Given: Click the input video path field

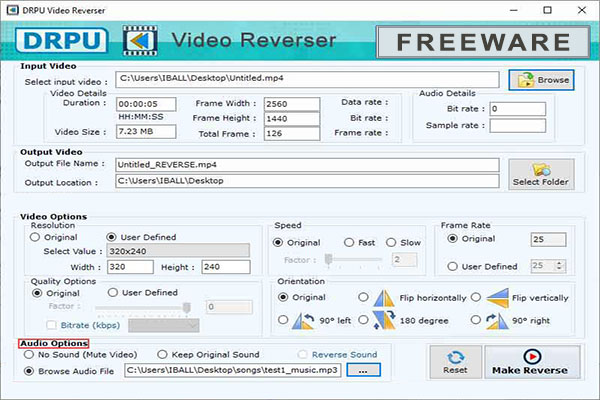Looking at the screenshot, I should [x=307, y=79].
